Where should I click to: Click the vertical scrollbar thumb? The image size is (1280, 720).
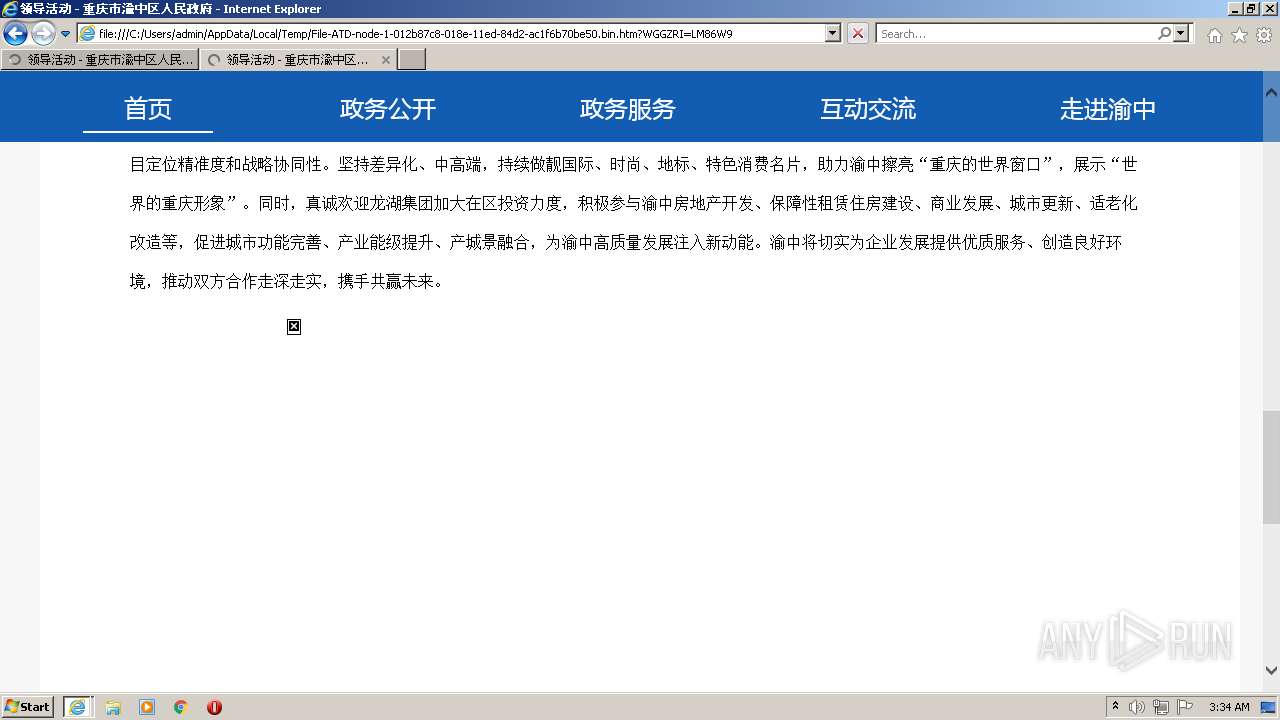pyautogui.click(x=1271, y=466)
